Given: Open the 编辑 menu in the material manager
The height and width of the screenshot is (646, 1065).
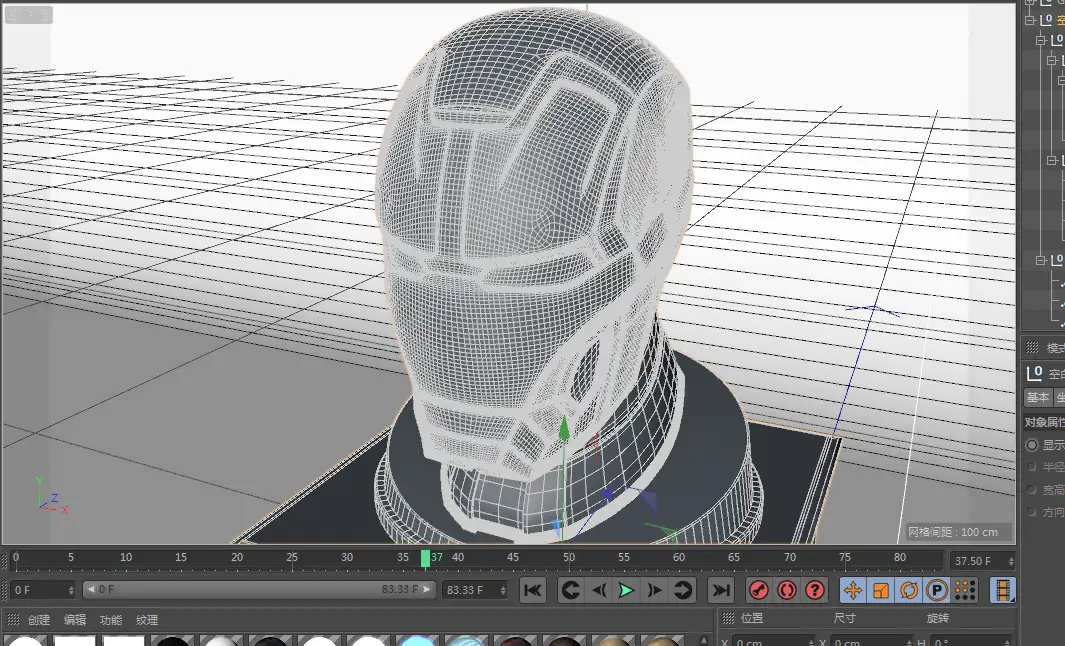Looking at the screenshot, I should click(75, 620).
